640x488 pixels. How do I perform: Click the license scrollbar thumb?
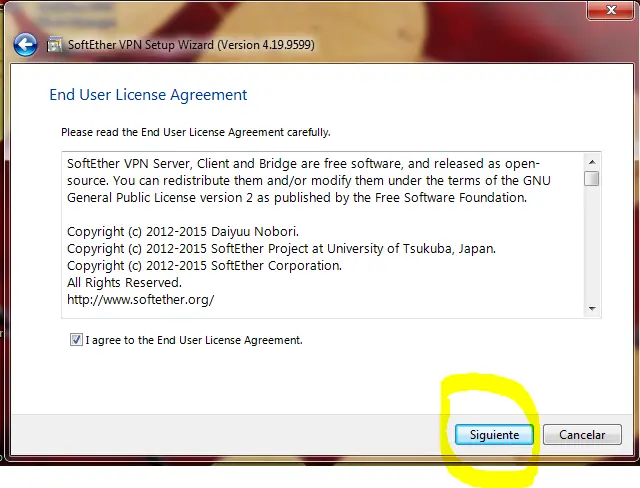(591, 179)
